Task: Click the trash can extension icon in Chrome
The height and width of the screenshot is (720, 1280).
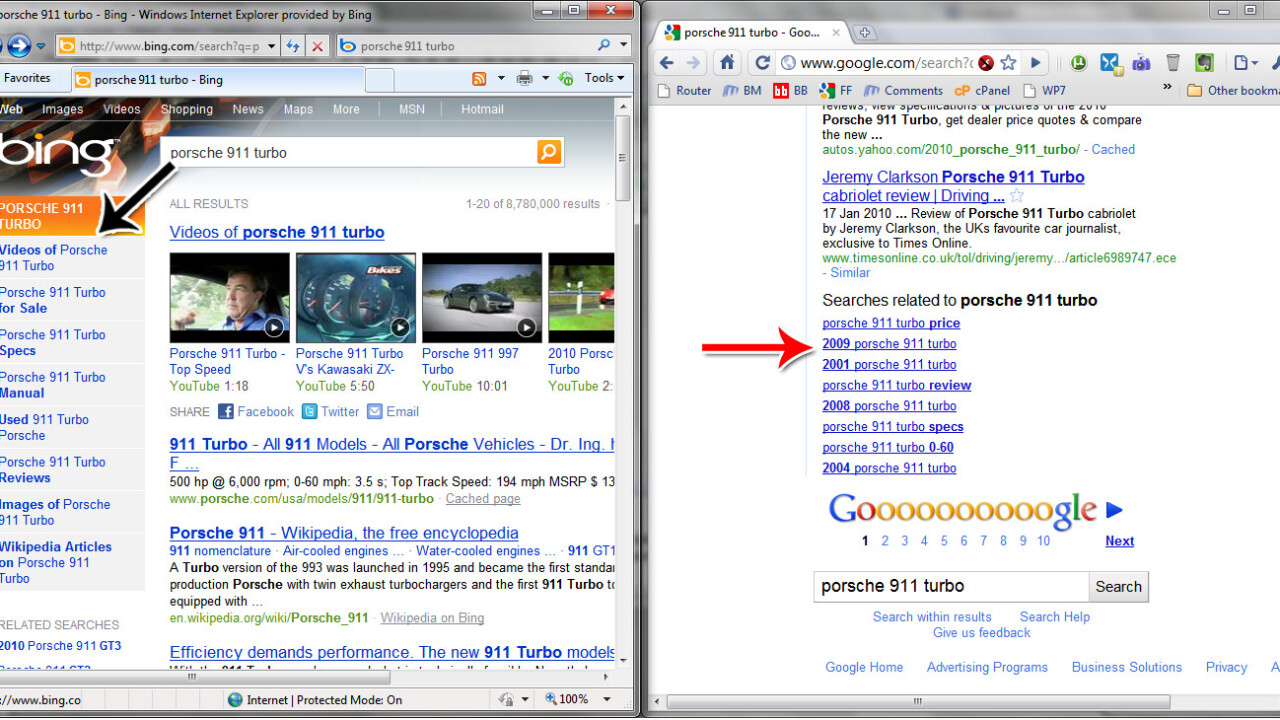Action: tap(1173, 63)
